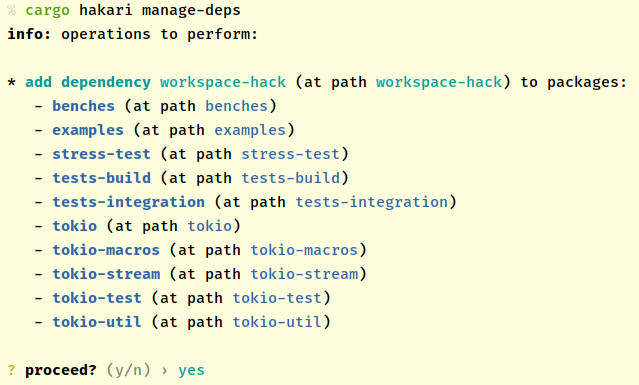This screenshot has height=385, width=639.
Task: Click the orange question mark prompt icon
Action: pos(11,370)
